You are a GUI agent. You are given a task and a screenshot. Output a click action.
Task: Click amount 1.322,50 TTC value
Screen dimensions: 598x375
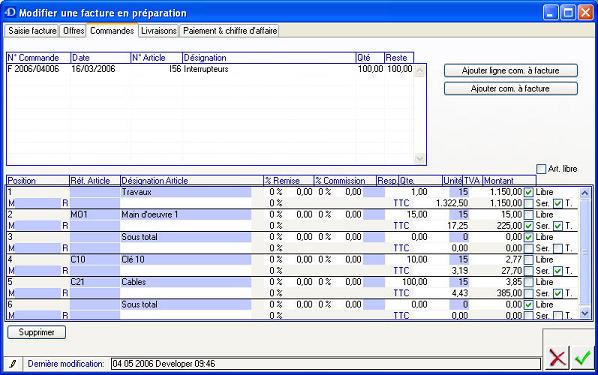tap(452, 203)
